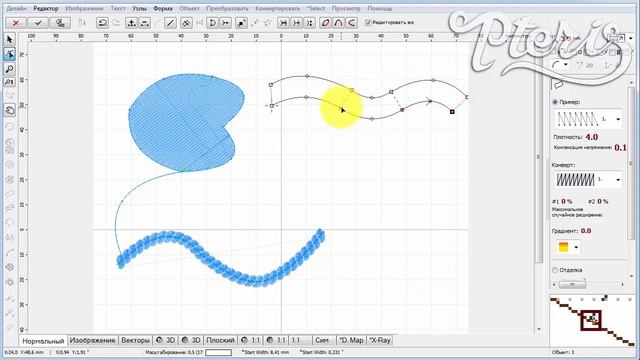
Task: Click the zoom 1:1 tool in left toolbar
Action: click(x=10, y=82)
